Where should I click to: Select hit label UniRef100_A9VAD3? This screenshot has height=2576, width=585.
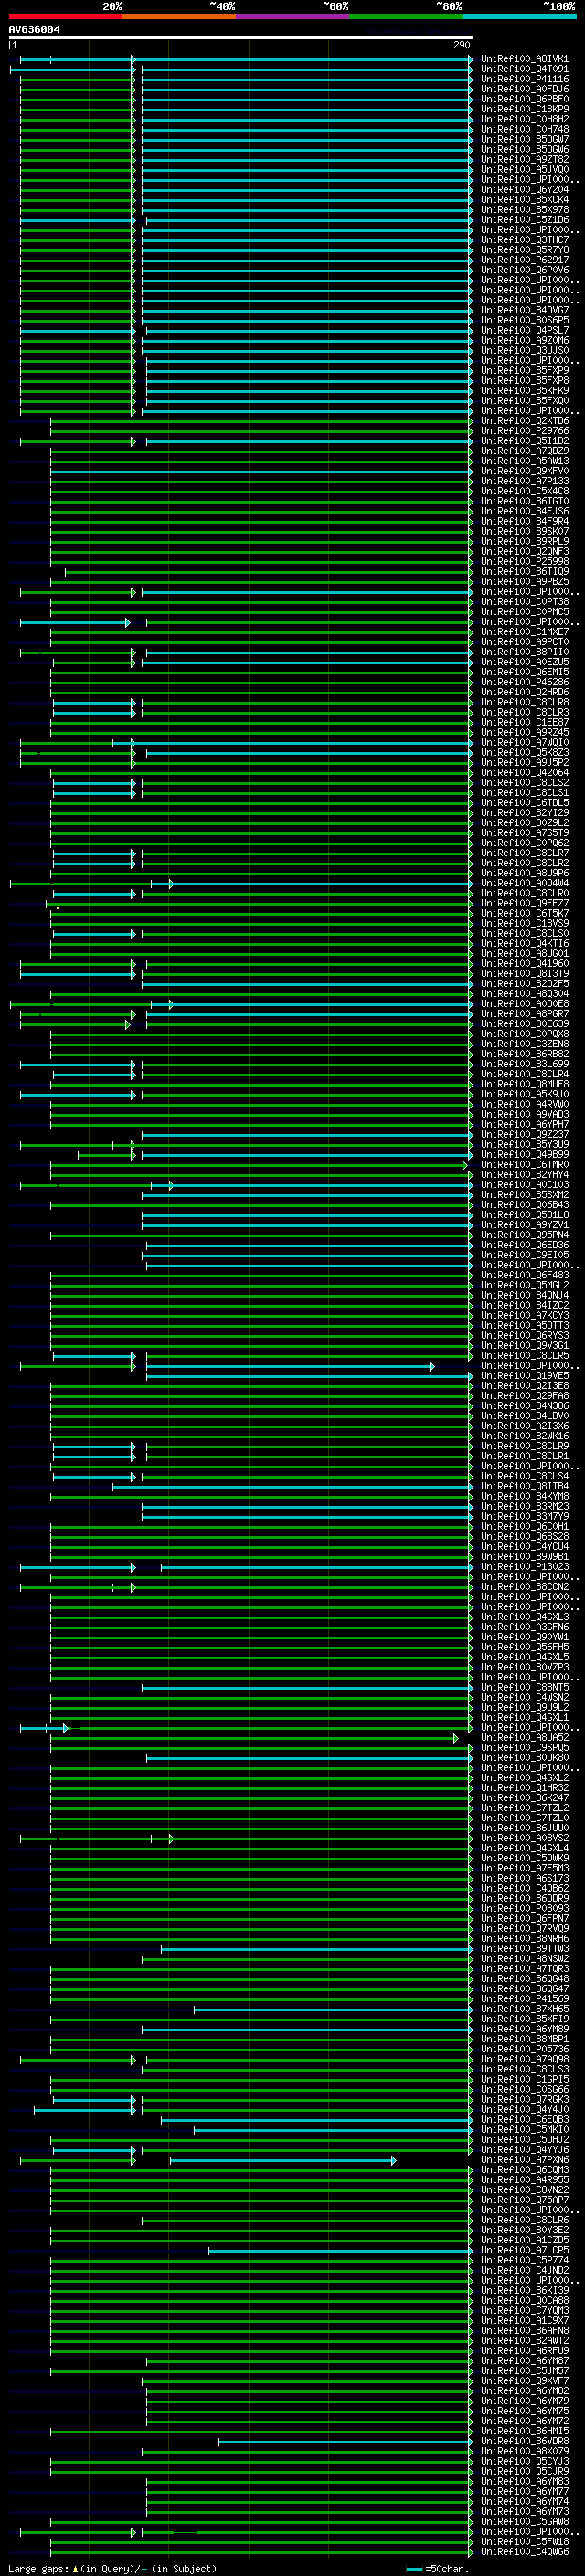pyautogui.click(x=525, y=1115)
